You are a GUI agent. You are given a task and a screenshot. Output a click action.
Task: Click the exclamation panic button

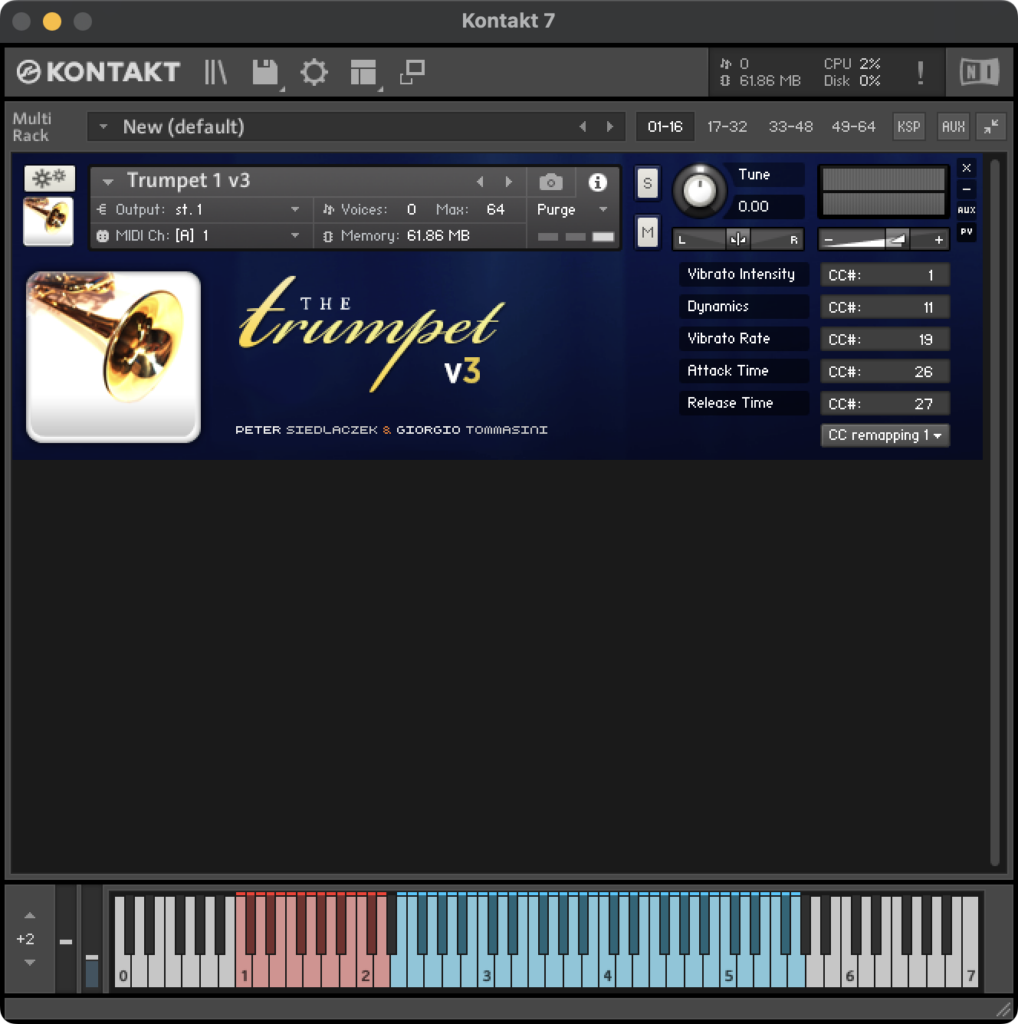click(x=920, y=72)
